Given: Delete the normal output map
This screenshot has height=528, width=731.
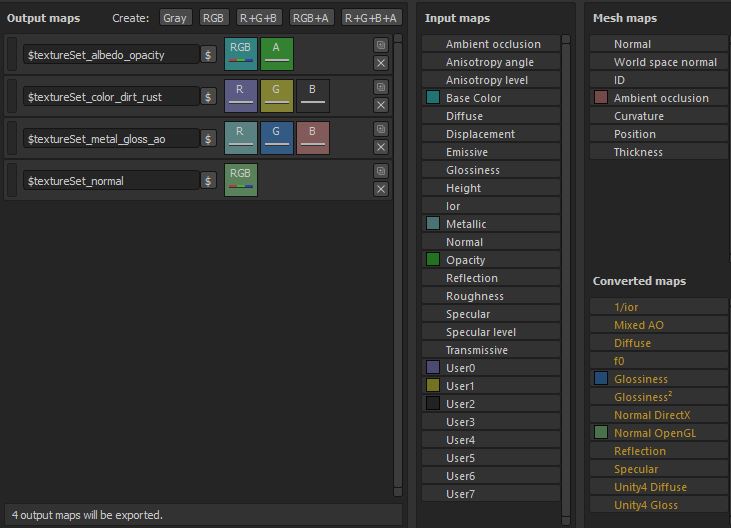Looking at the screenshot, I should (381, 189).
